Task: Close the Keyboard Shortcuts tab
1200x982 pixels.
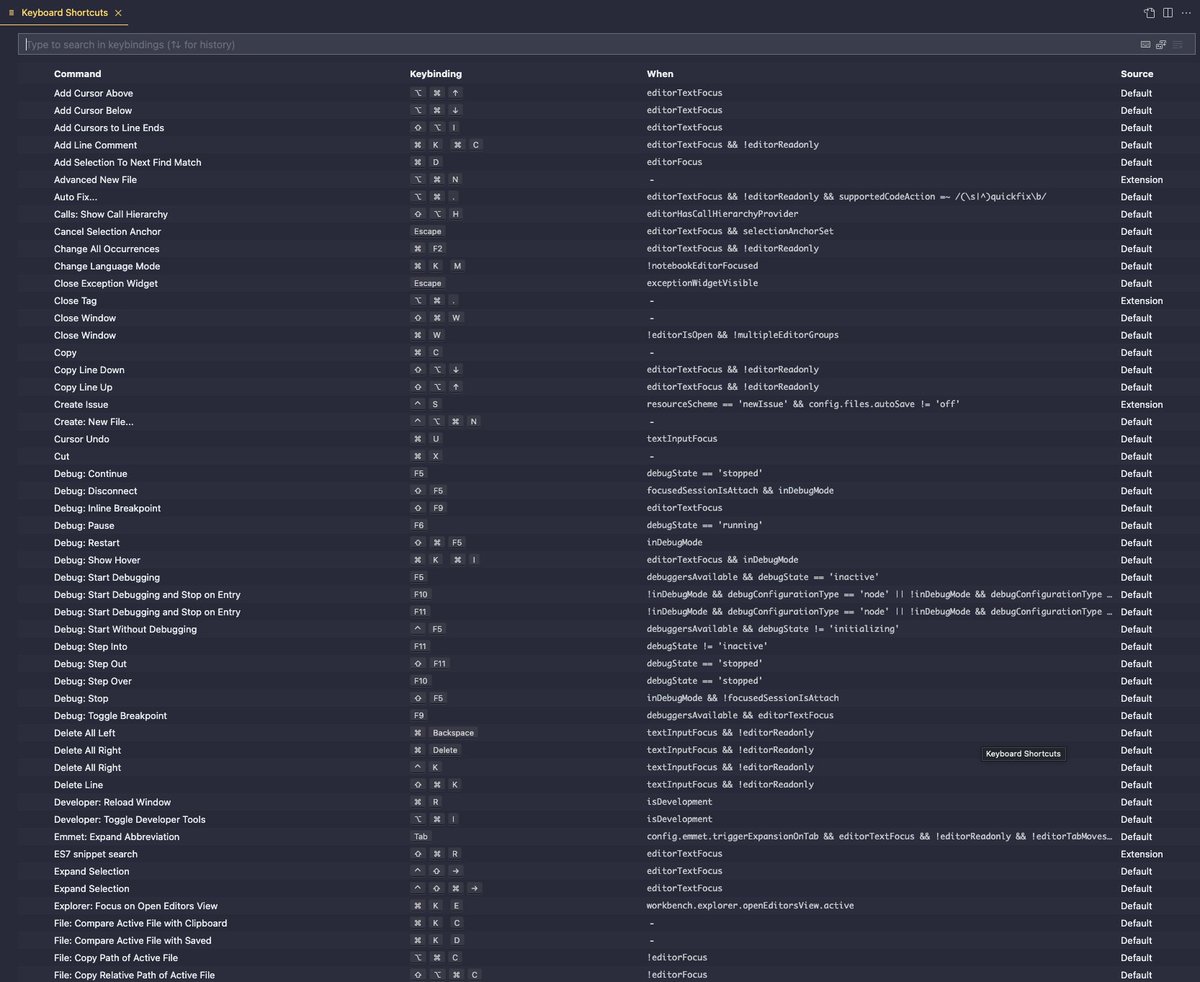Action: pos(118,13)
